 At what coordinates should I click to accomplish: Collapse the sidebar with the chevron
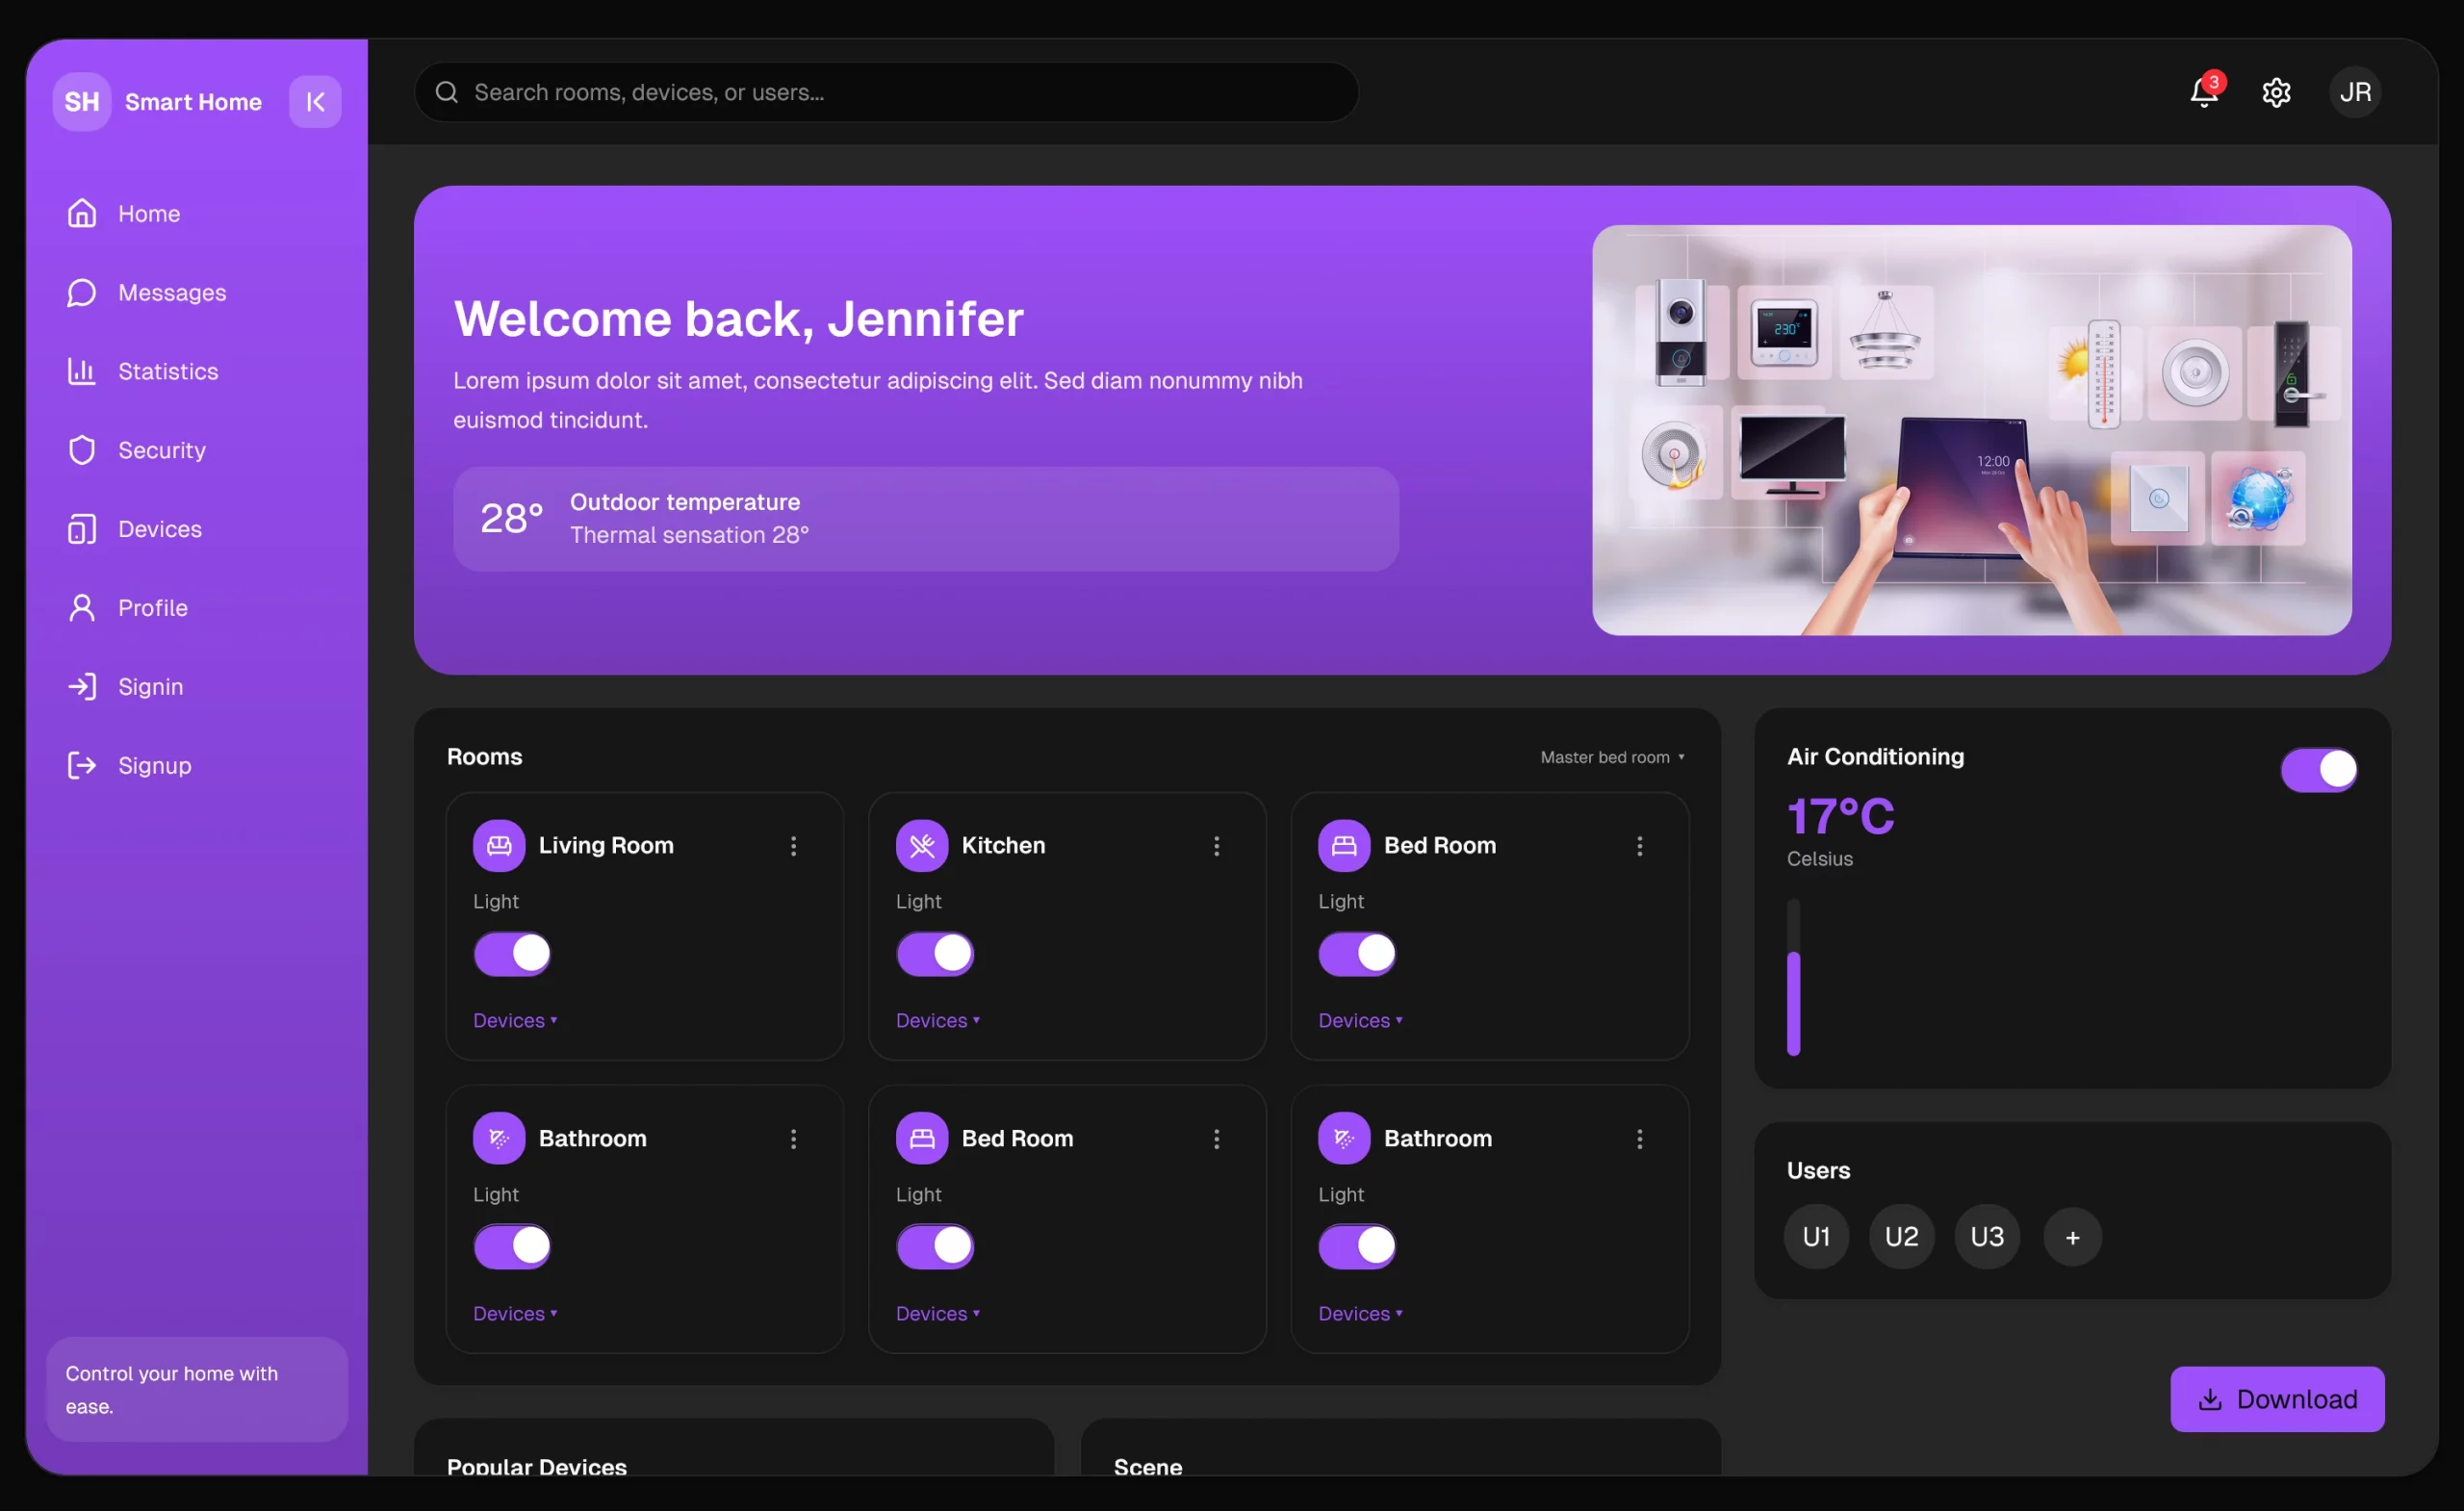point(315,101)
